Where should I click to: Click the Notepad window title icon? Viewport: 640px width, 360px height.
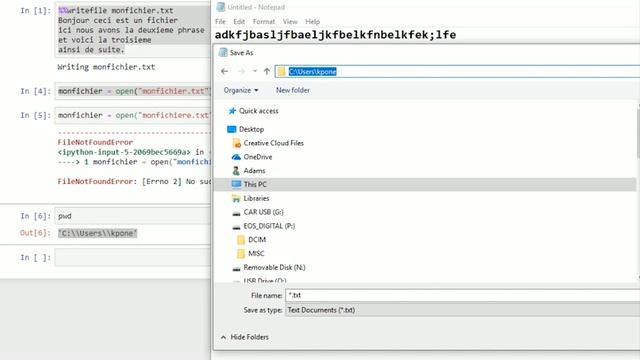click(220, 7)
